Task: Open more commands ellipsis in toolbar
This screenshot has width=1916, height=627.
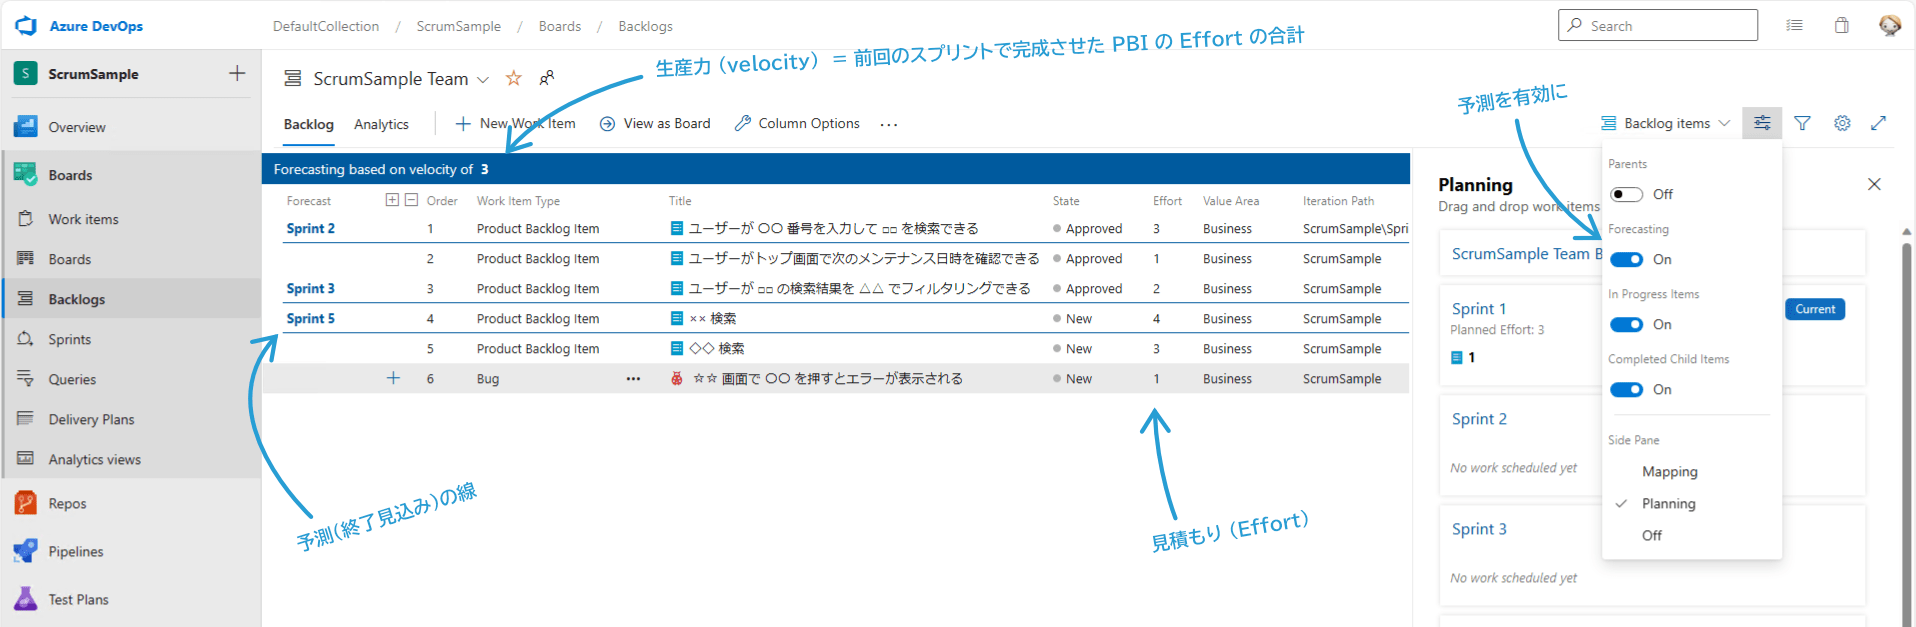Action: (889, 124)
